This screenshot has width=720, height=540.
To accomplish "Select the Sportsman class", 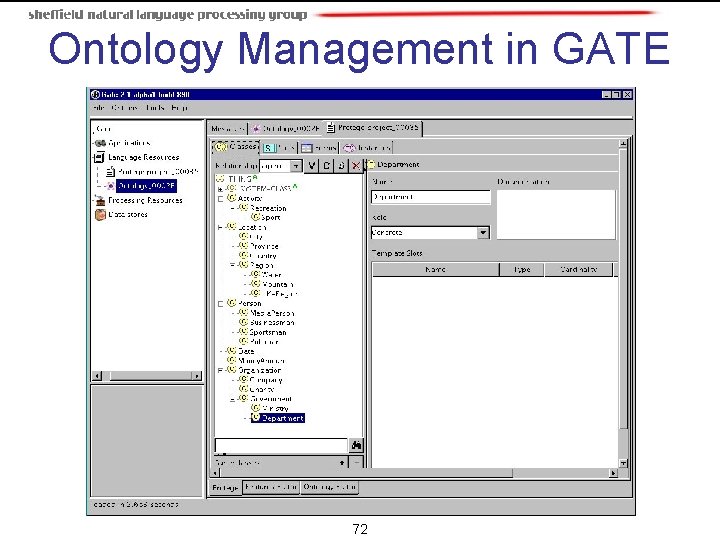I will coord(268,332).
